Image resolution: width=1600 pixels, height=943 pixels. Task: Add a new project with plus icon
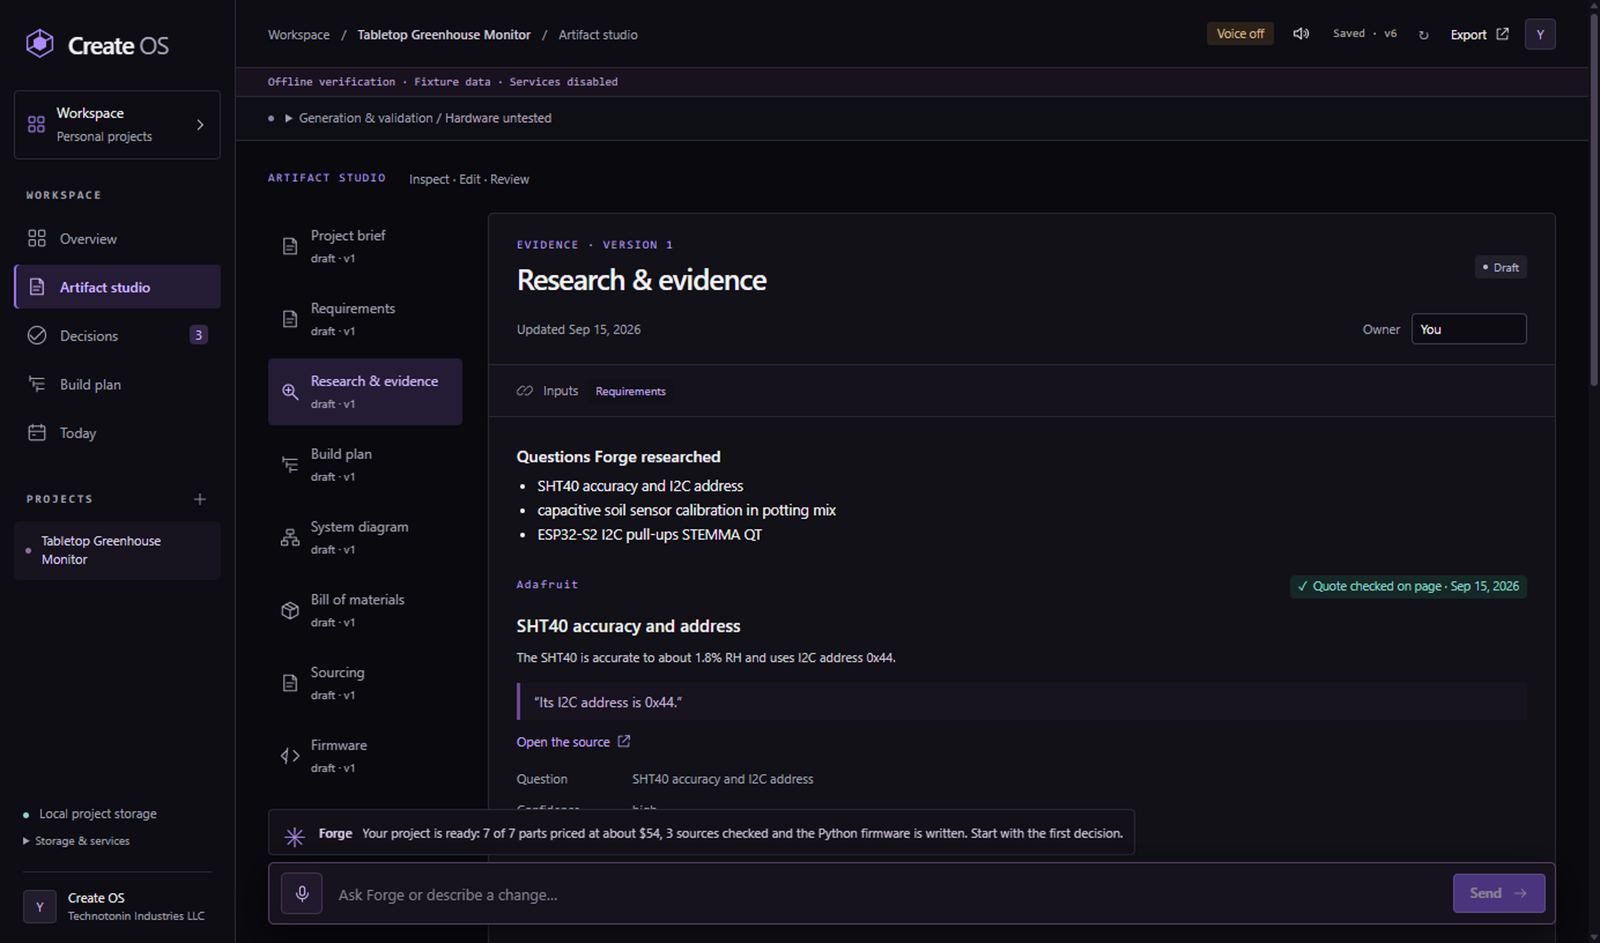click(x=200, y=499)
